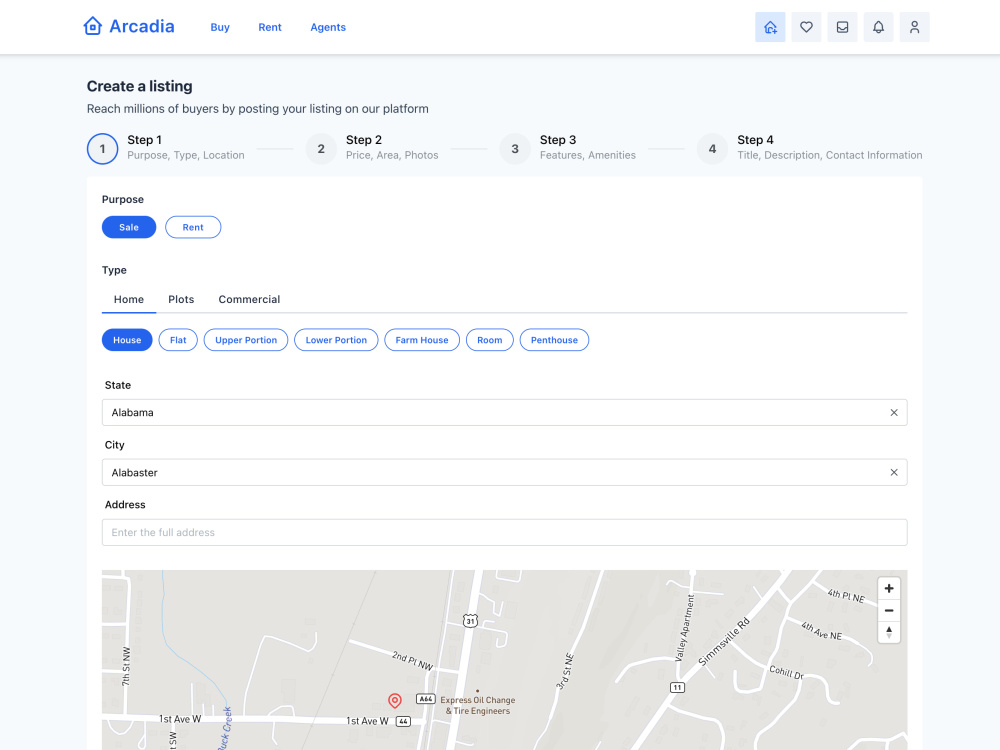Click the 2nd Pl NW street label
The height and width of the screenshot is (750, 1000).
tap(412, 660)
